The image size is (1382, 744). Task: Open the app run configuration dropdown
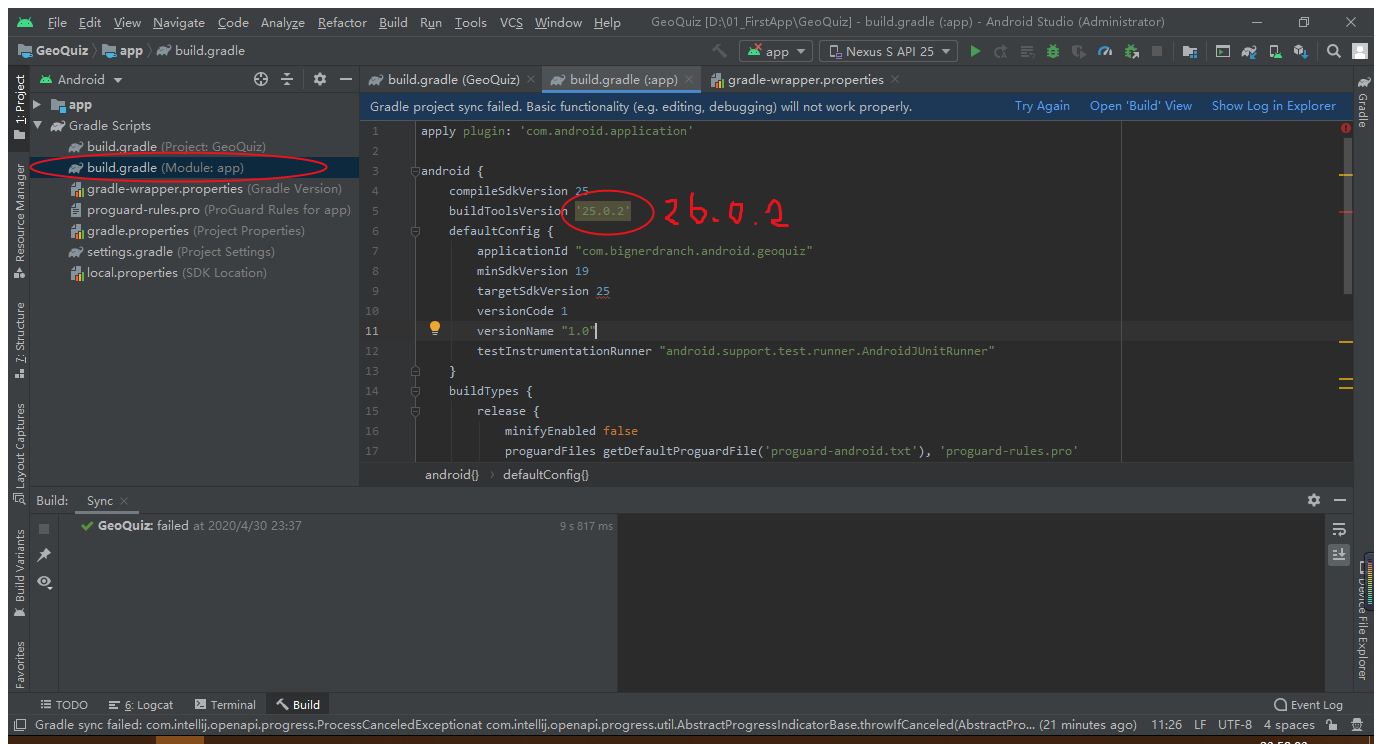click(x=776, y=51)
